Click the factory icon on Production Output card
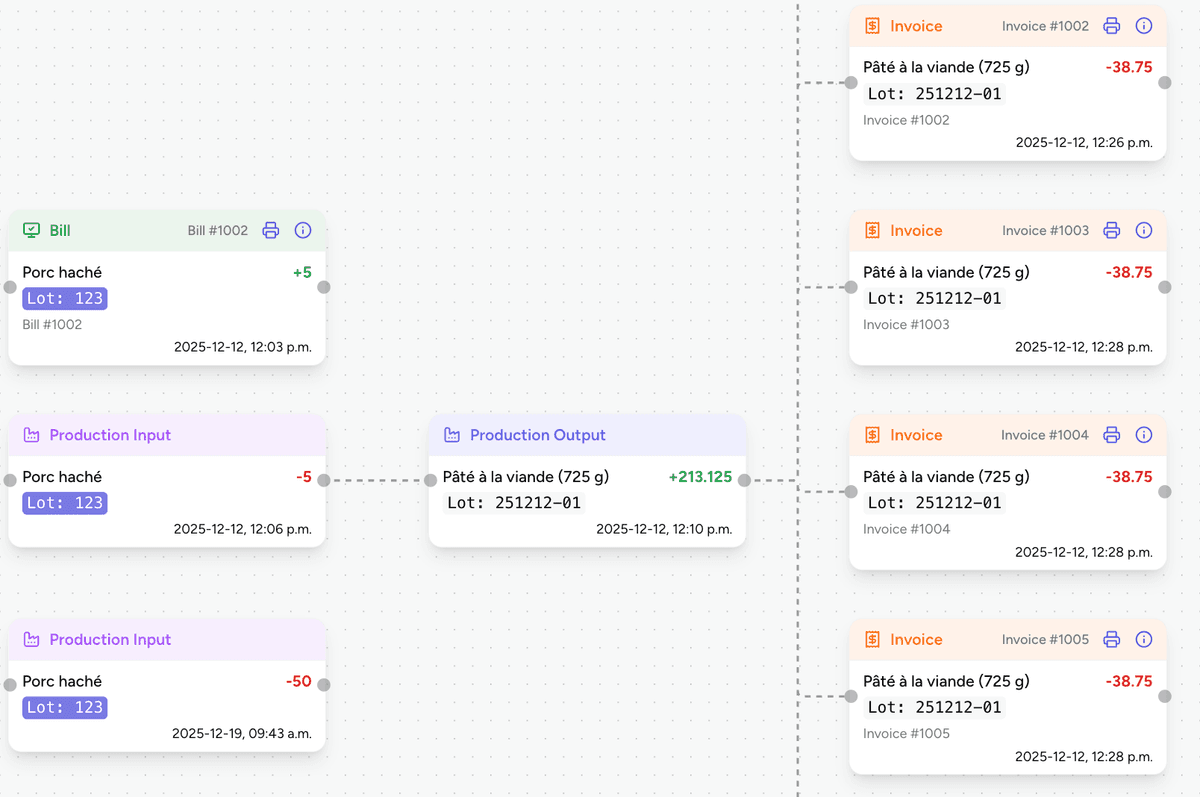This screenshot has height=797, width=1200. coord(452,435)
